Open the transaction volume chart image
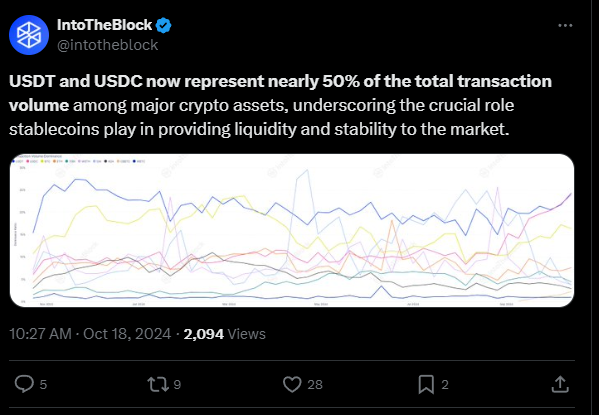 pos(292,230)
